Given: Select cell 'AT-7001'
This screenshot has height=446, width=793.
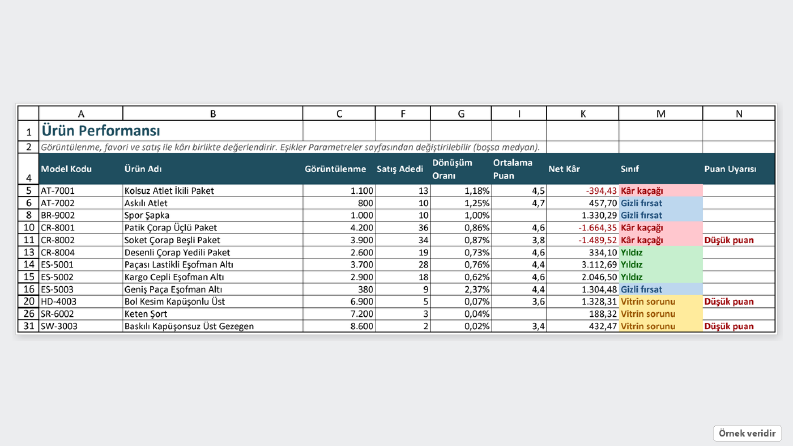Looking at the screenshot, I should click(x=81, y=191).
